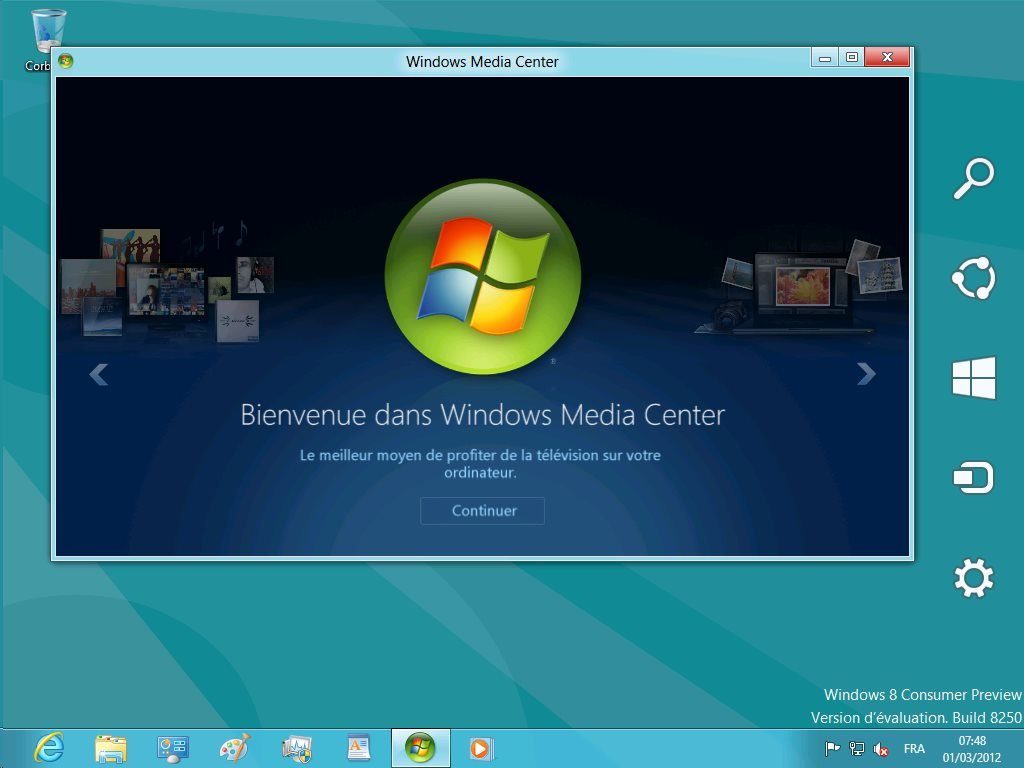The height and width of the screenshot is (768, 1024).
Task: Open the Start charm Windows logo
Action: click(x=974, y=377)
